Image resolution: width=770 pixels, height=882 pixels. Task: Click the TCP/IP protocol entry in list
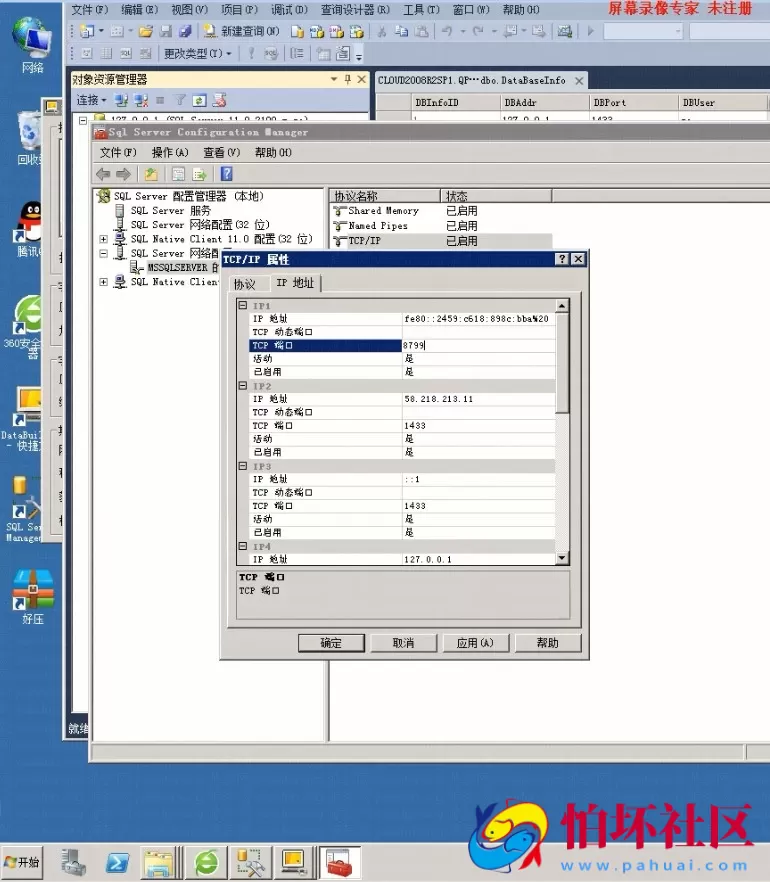(363, 241)
